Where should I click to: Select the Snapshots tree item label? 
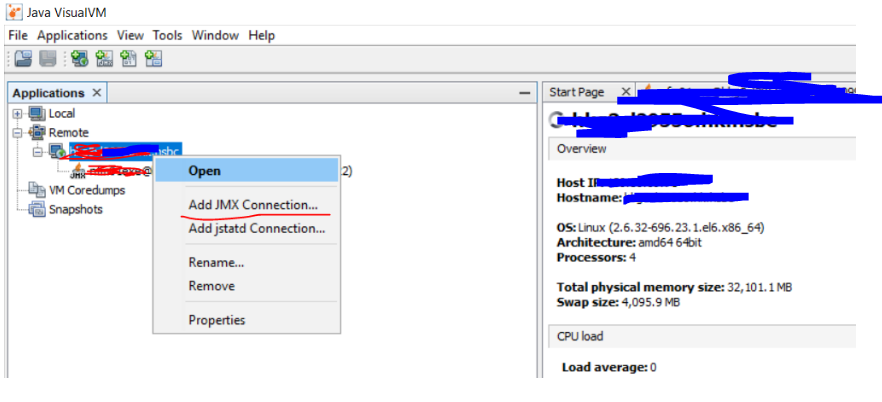(76, 209)
